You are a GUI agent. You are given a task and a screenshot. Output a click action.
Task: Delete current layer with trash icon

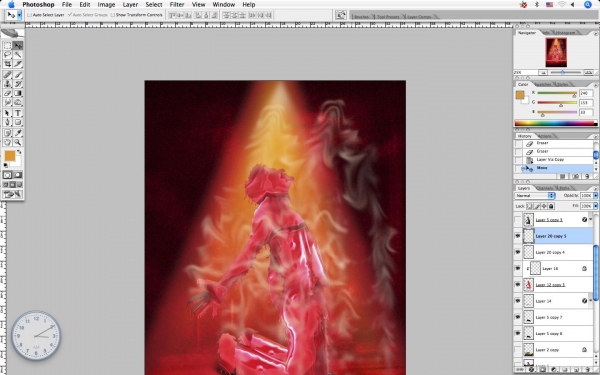[587, 370]
